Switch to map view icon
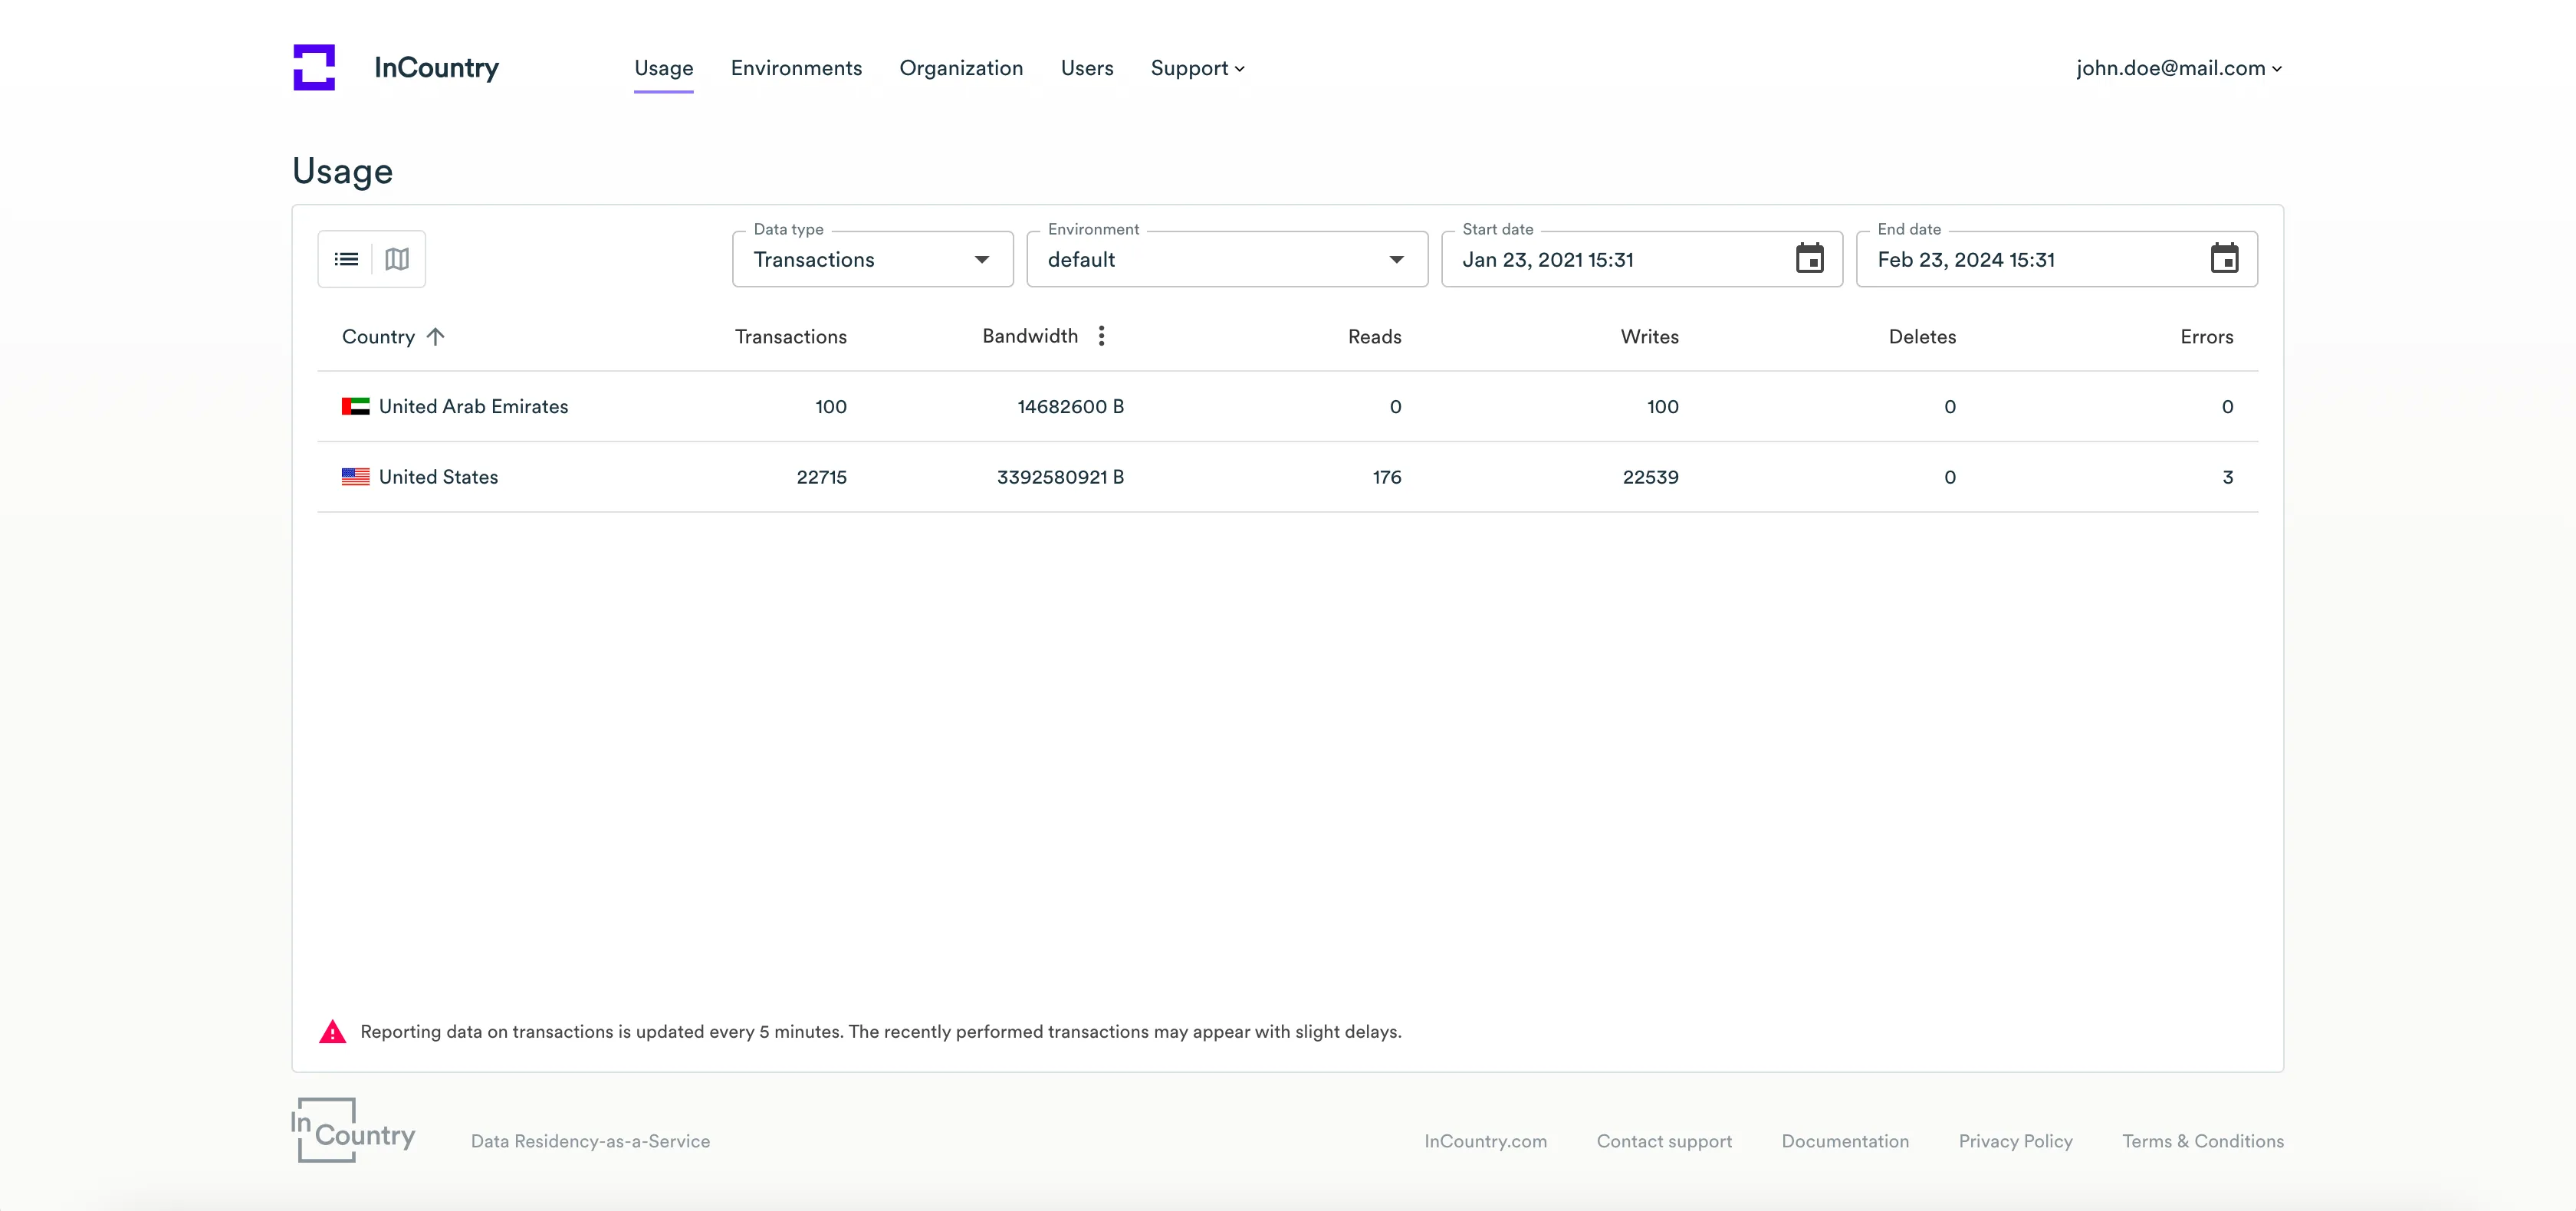Screen dimensions: 2576x1211 pyautogui.click(x=397, y=260)
